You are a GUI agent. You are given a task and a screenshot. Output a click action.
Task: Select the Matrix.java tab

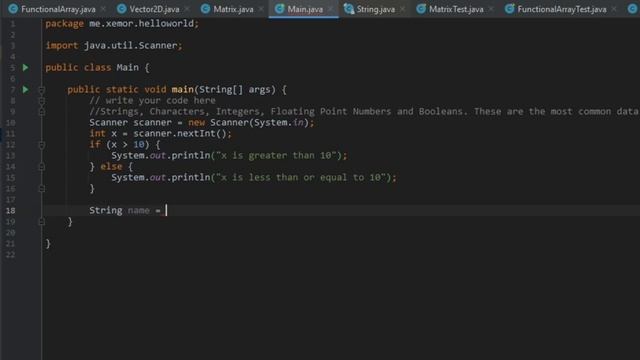click(233, 9)
